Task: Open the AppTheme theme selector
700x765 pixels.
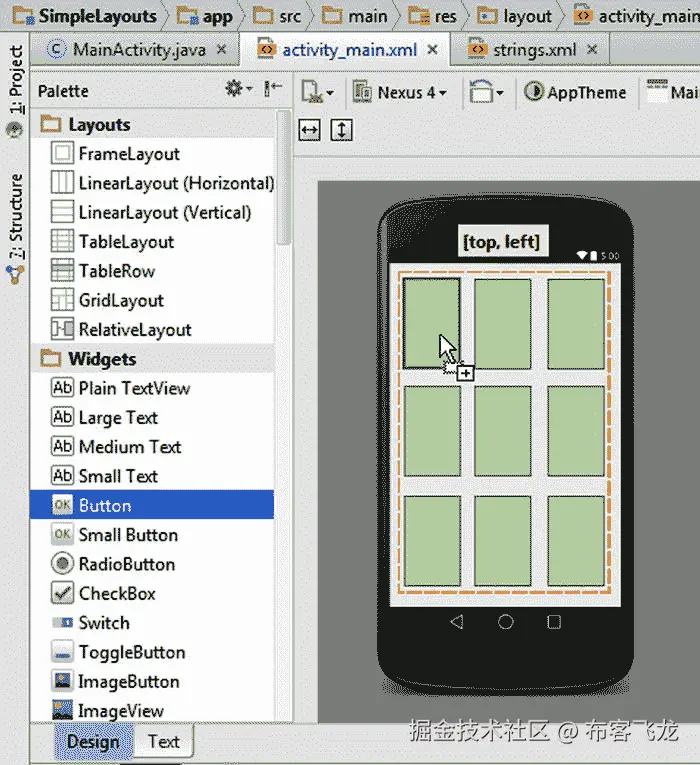Action: (576, 92)
